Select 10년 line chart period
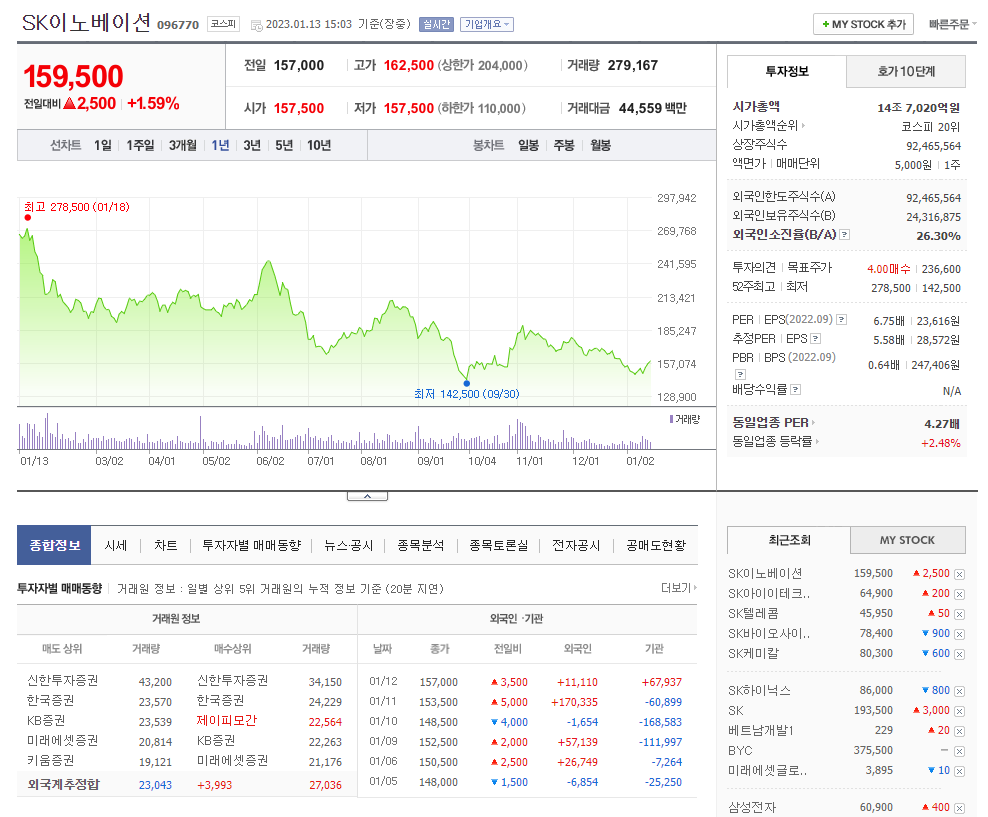The image size is (988, 817). pos(319,146)
